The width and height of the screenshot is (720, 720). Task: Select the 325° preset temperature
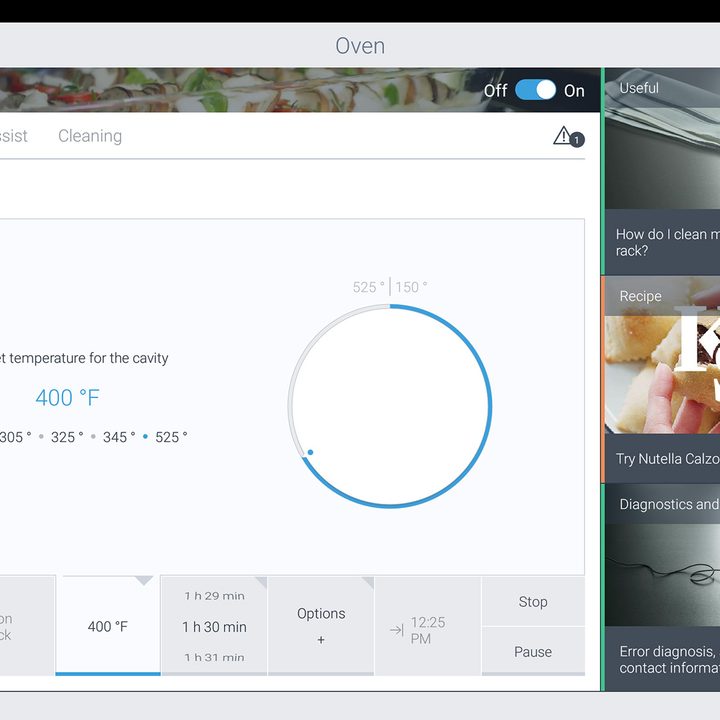point(67,437)
